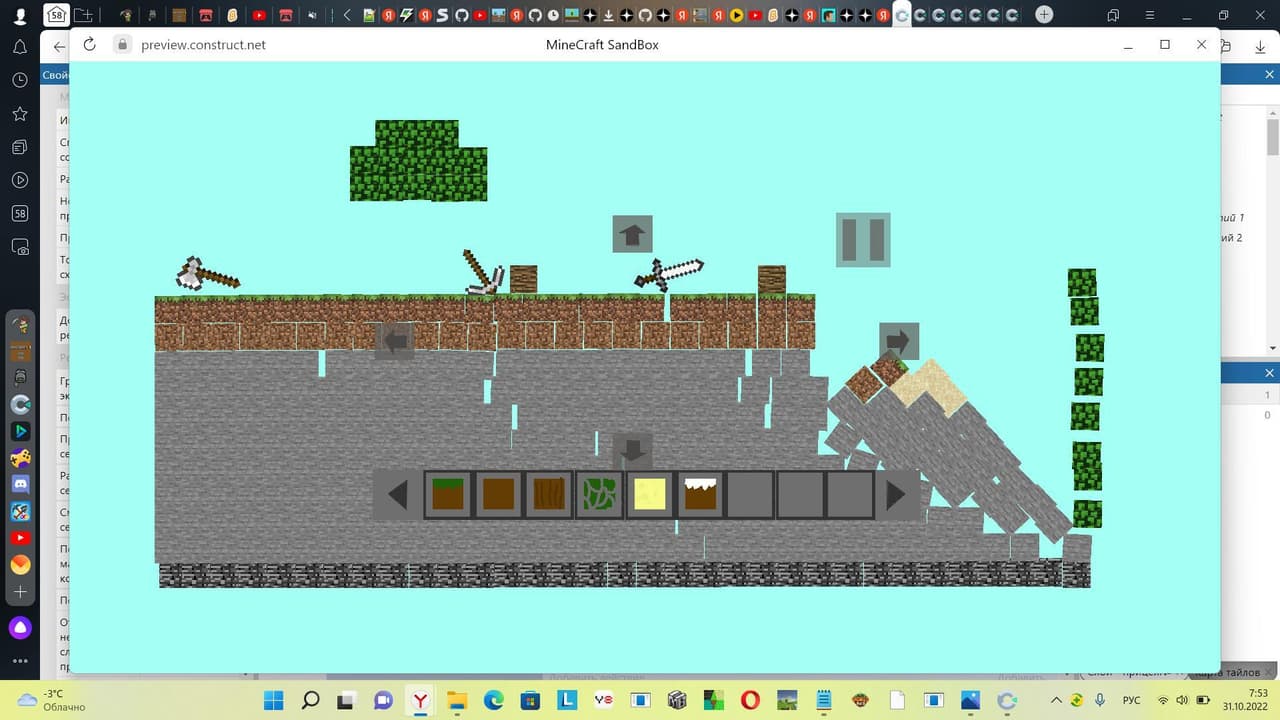Open YouTube in the browser sidebar
Viewport: 1280px width, 720px height.
(x=20, y=538)
